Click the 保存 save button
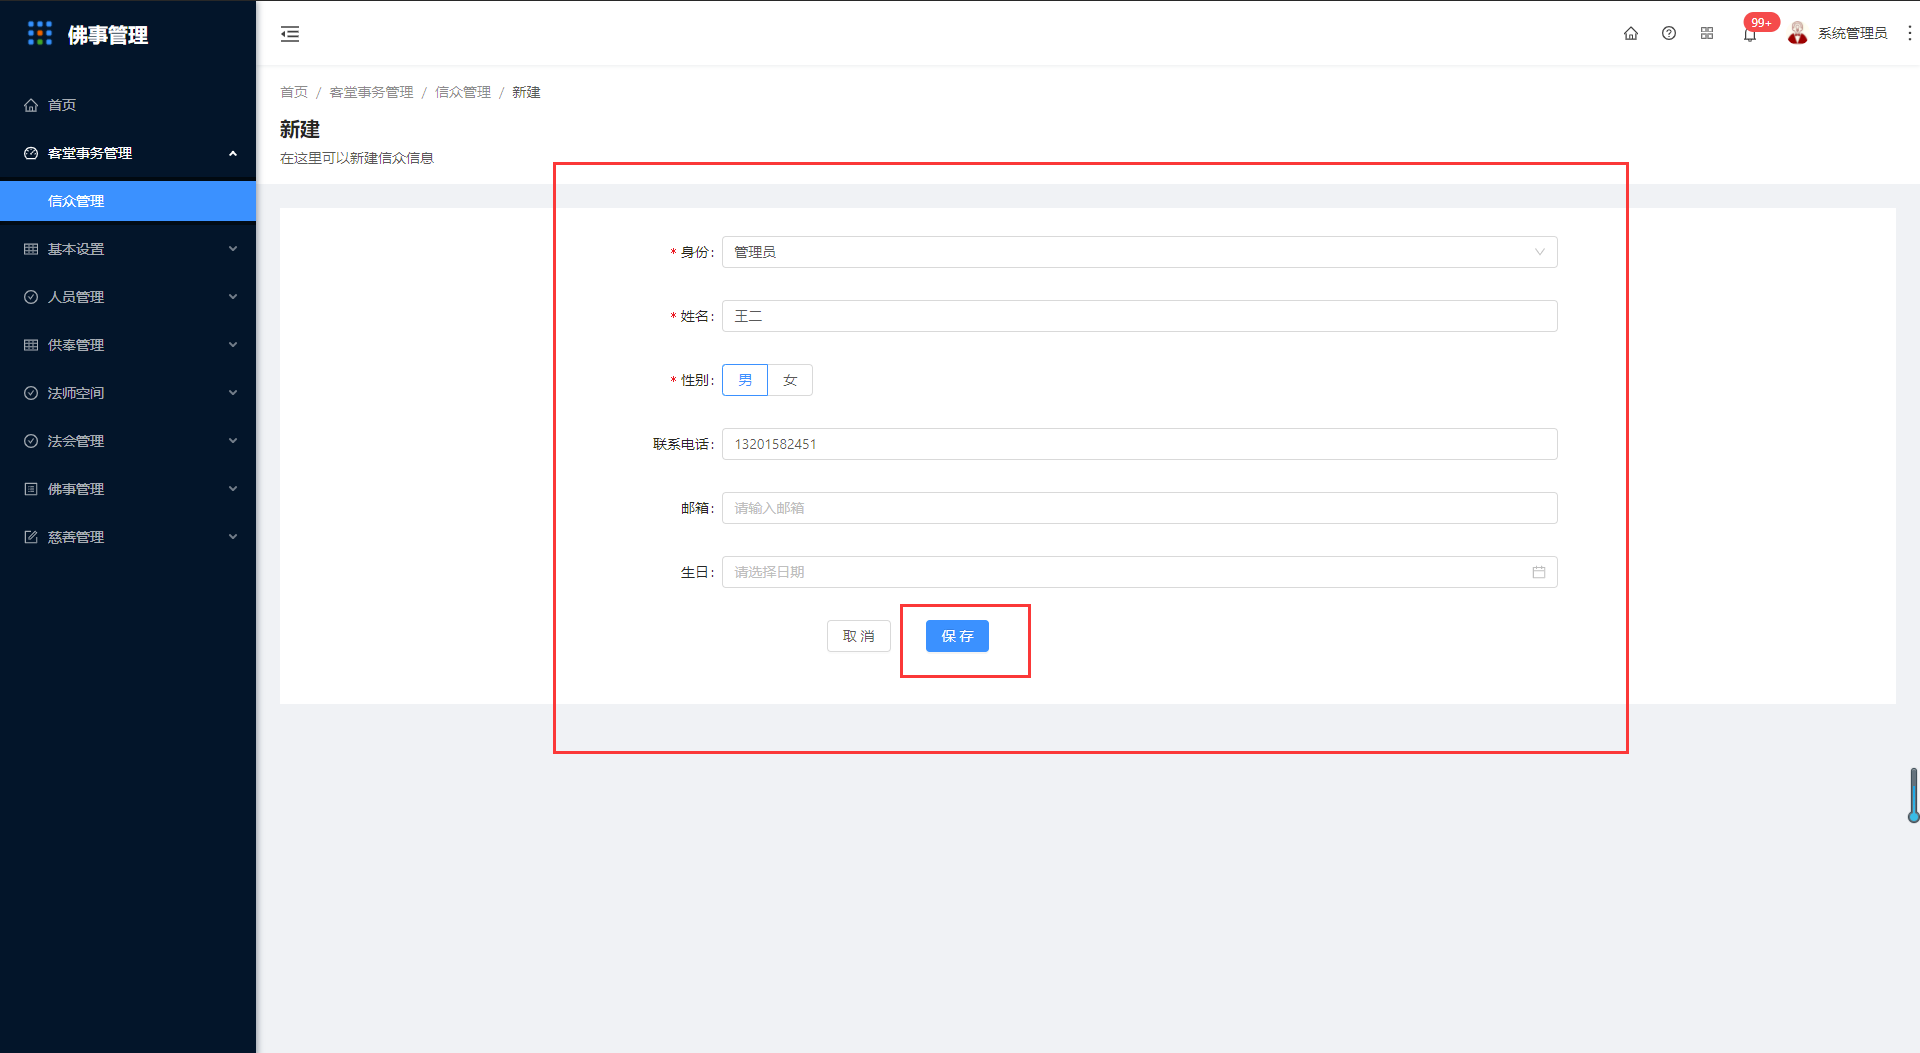1920x1053 pixels. click(957, 636)
